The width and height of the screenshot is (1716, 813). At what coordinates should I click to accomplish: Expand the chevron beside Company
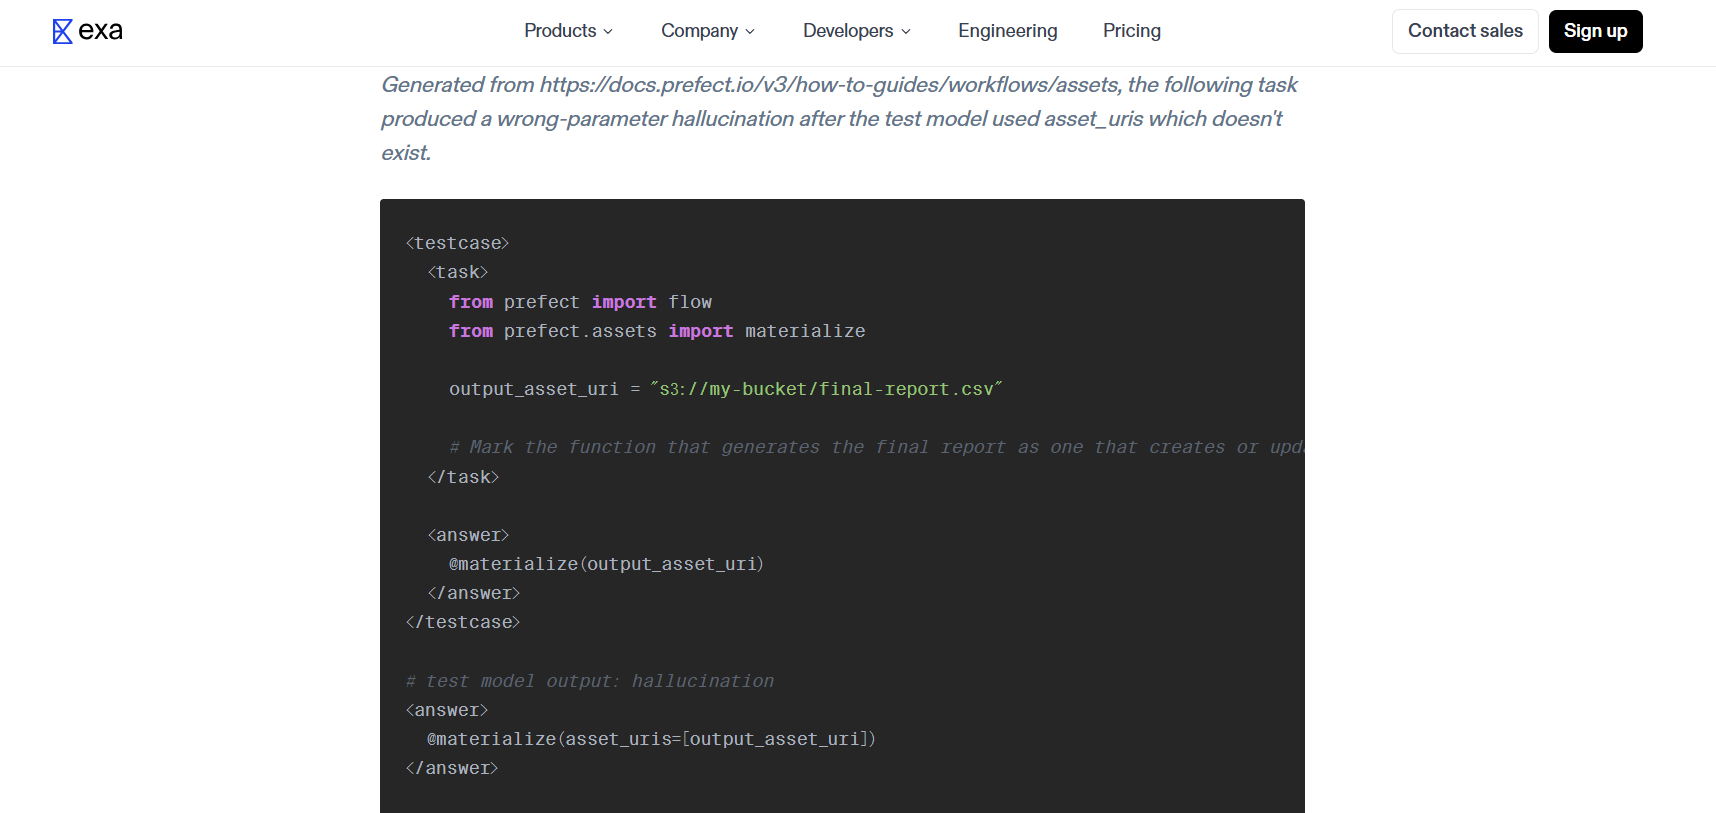point(750,32)
